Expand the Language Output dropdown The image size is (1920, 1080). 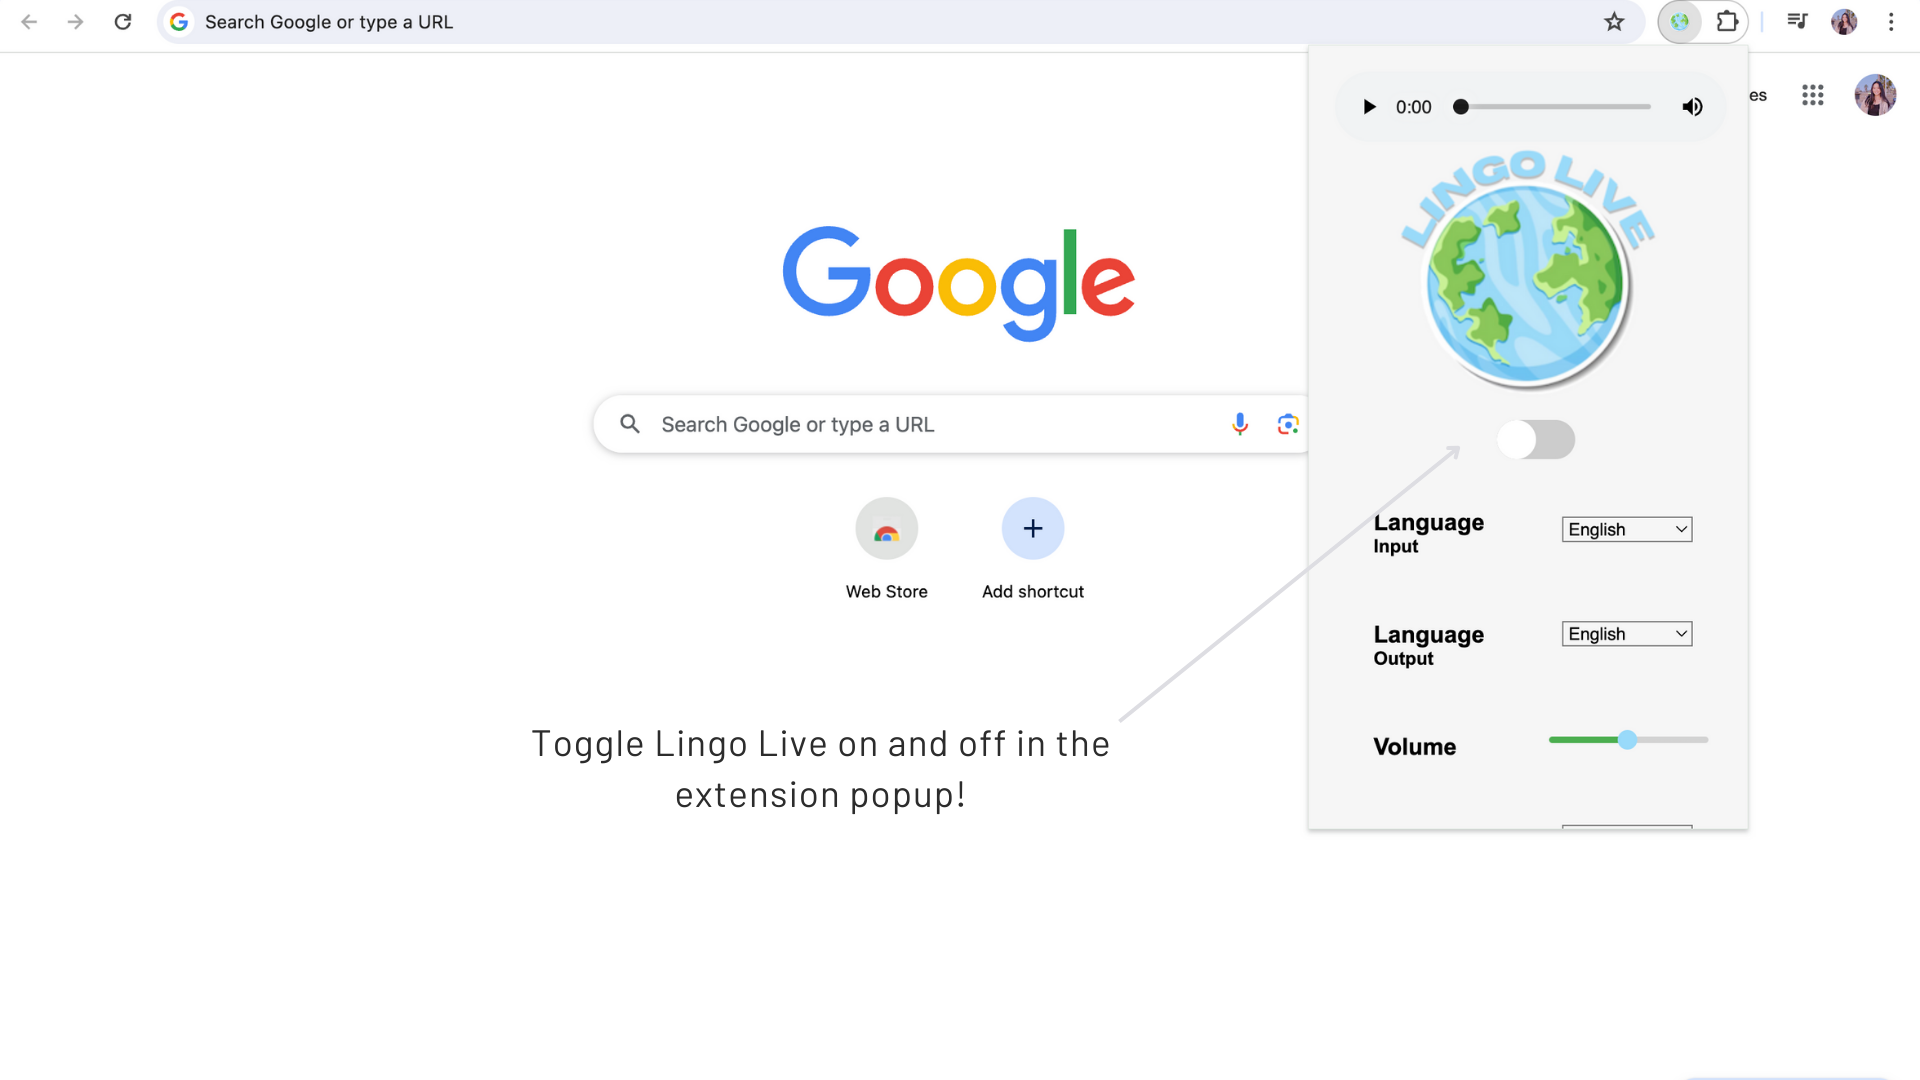pyautogui.click(x=1627, y=634)
